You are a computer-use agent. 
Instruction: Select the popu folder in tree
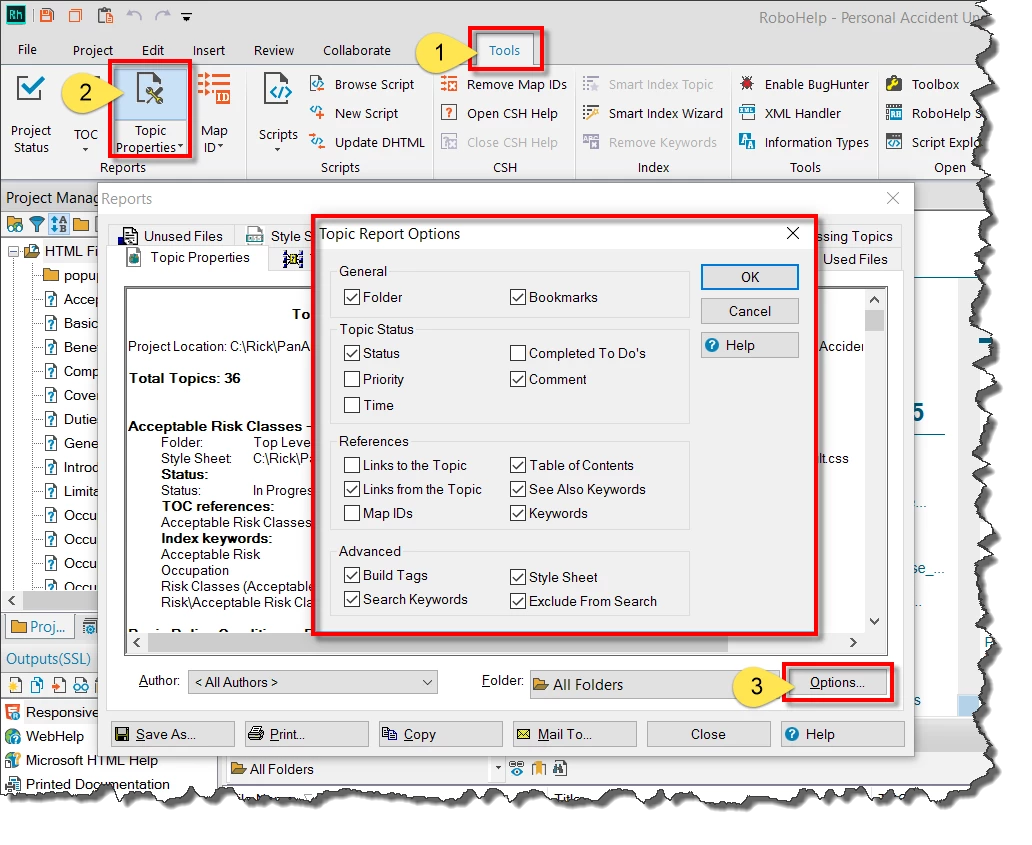click(x=71, y=275)
